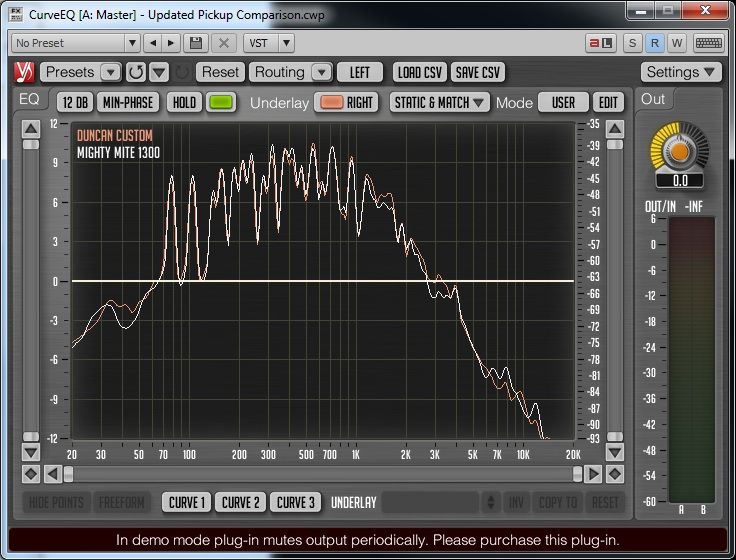Select the EQ tab

click(x=29, y=99)
